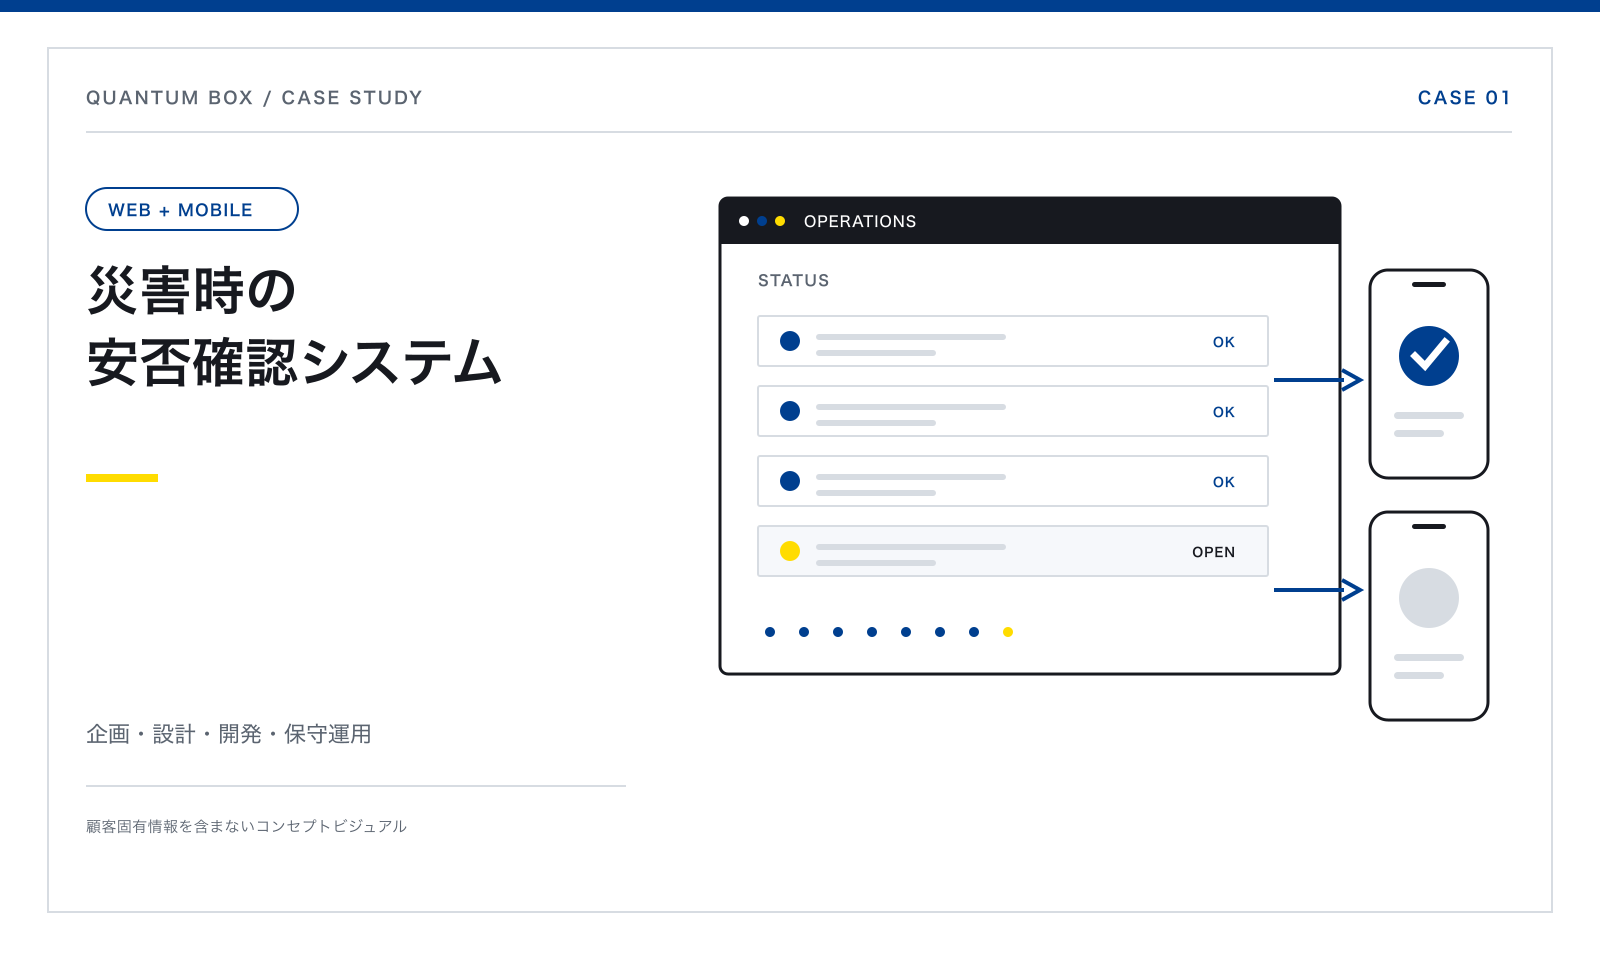Click the OPERATIONS window title
1600x960 pixels.
click(860, 221)
